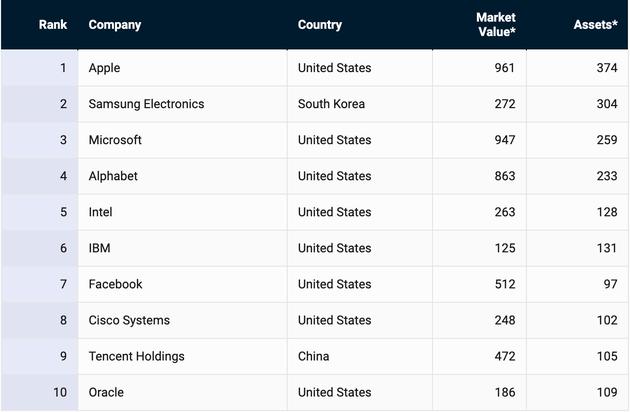Click the South Korea country cell
Image resolution: width=630 pixels, height=412 pixels.
pos(331,104)
